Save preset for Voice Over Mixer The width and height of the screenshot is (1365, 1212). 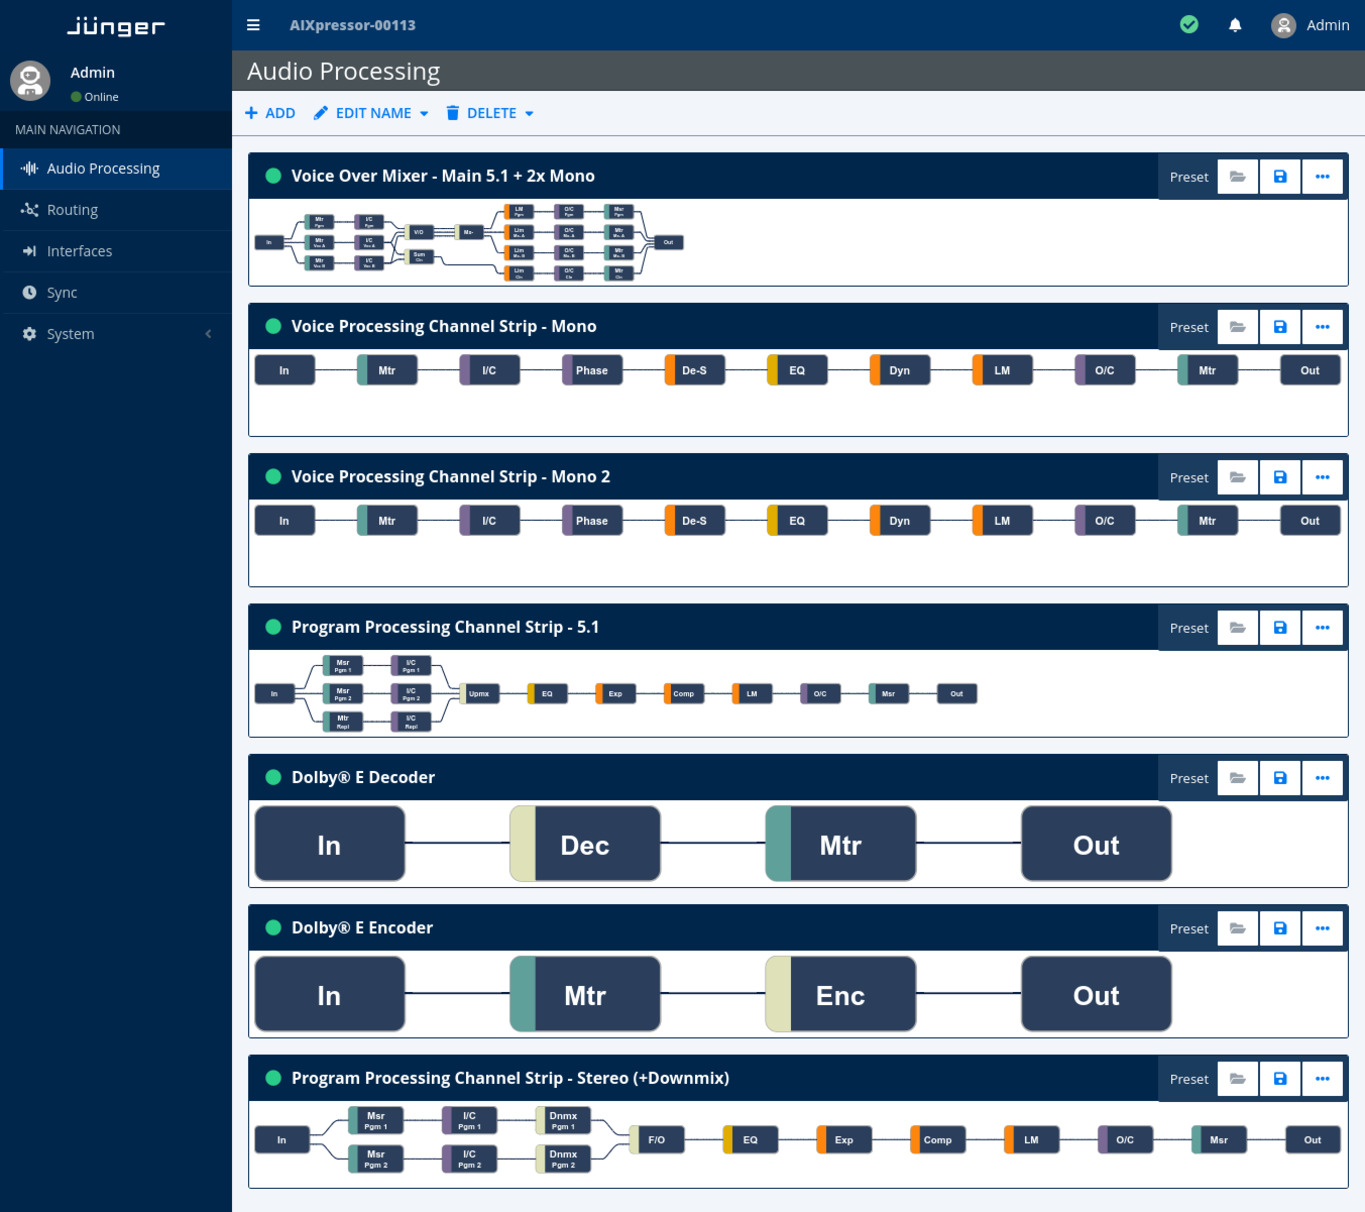click(x=1279, y=176)
